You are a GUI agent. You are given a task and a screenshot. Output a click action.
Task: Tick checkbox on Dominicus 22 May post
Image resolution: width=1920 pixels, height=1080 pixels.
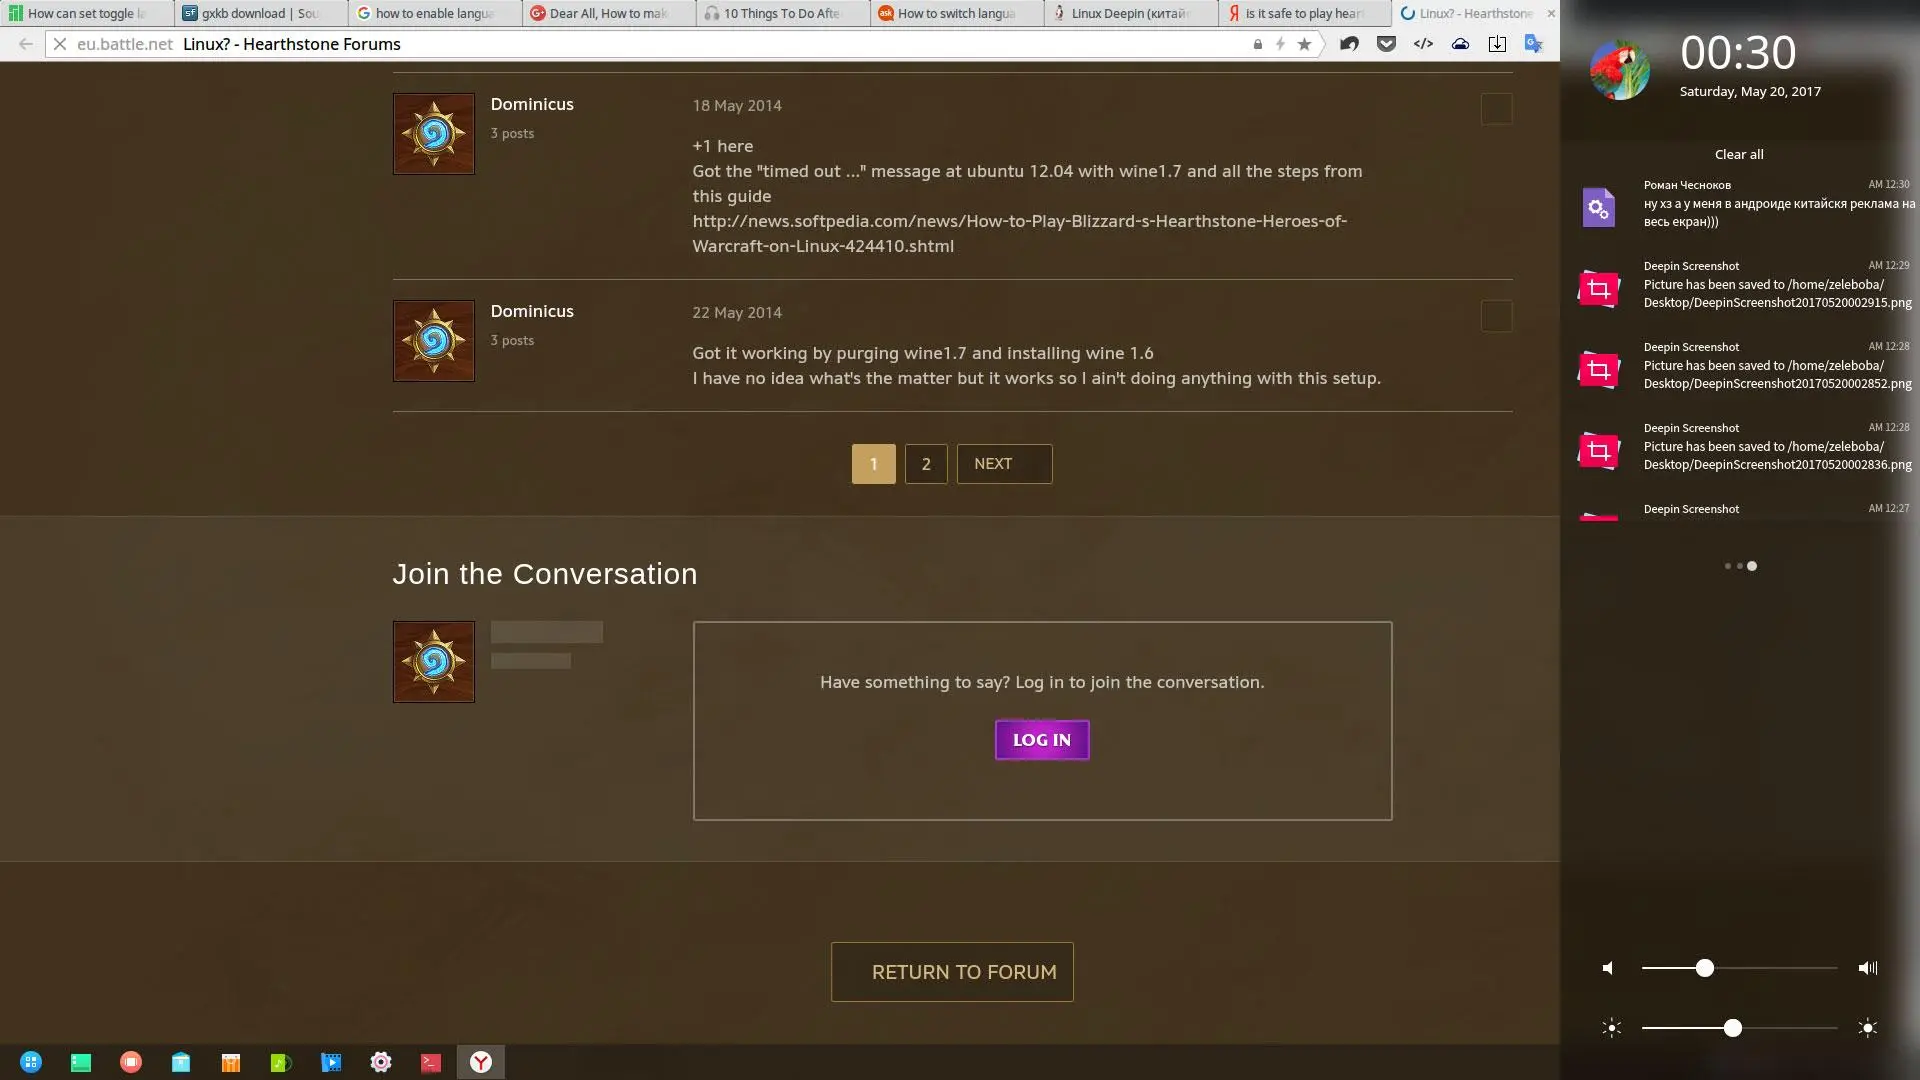click(1496, 316)
